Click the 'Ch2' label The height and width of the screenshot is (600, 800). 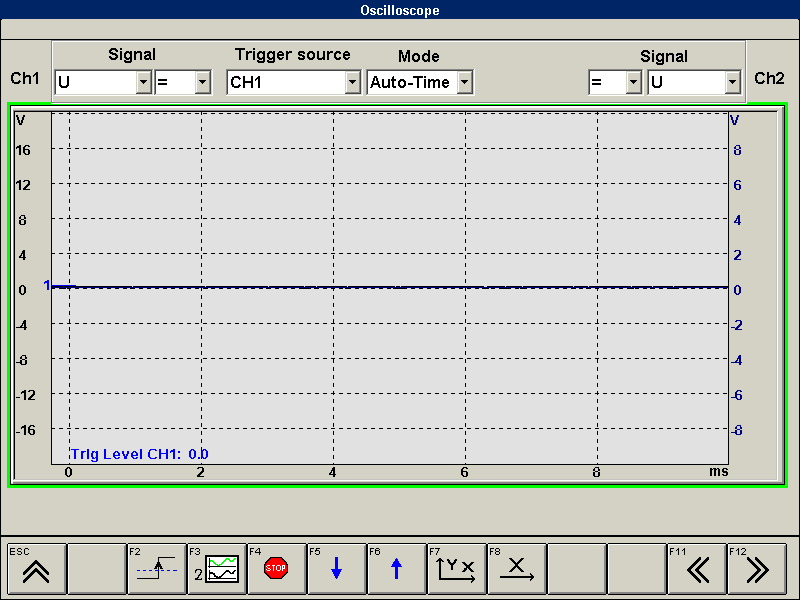coord(769,79)
